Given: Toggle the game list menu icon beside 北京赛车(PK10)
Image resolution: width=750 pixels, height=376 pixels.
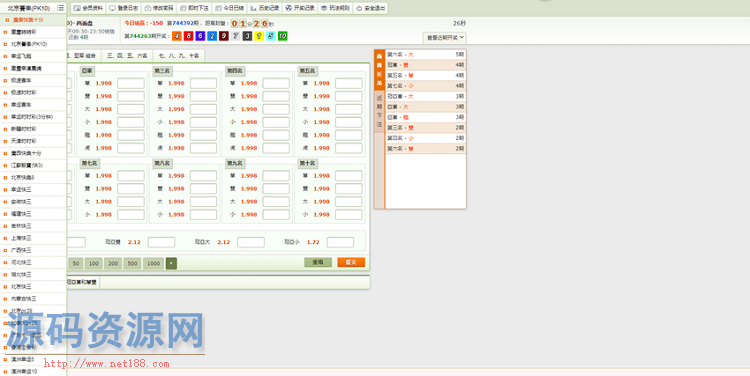Looking at the screenshot, I should pyautogui.click(x=60, y=8).
